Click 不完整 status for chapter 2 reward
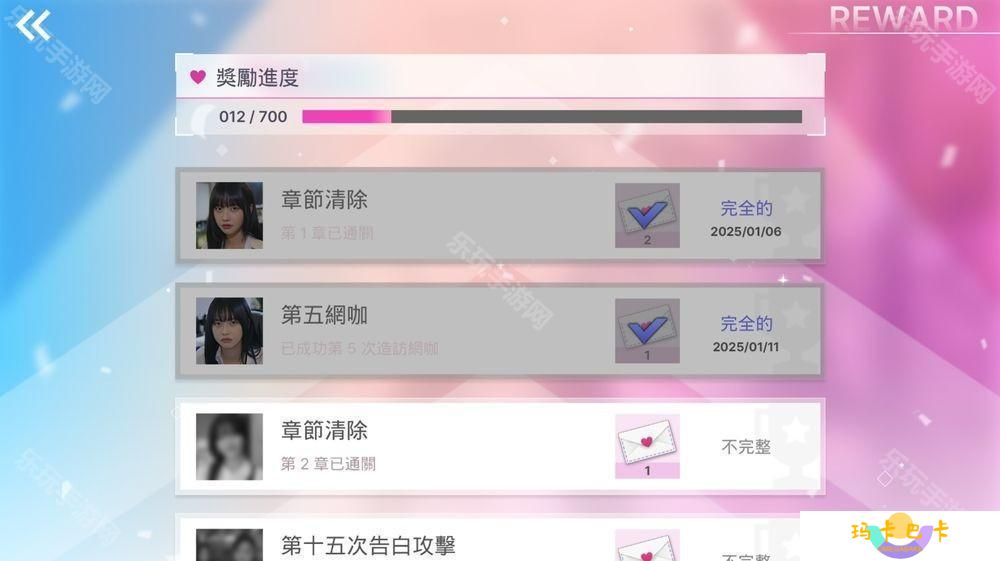 (746, 446)
